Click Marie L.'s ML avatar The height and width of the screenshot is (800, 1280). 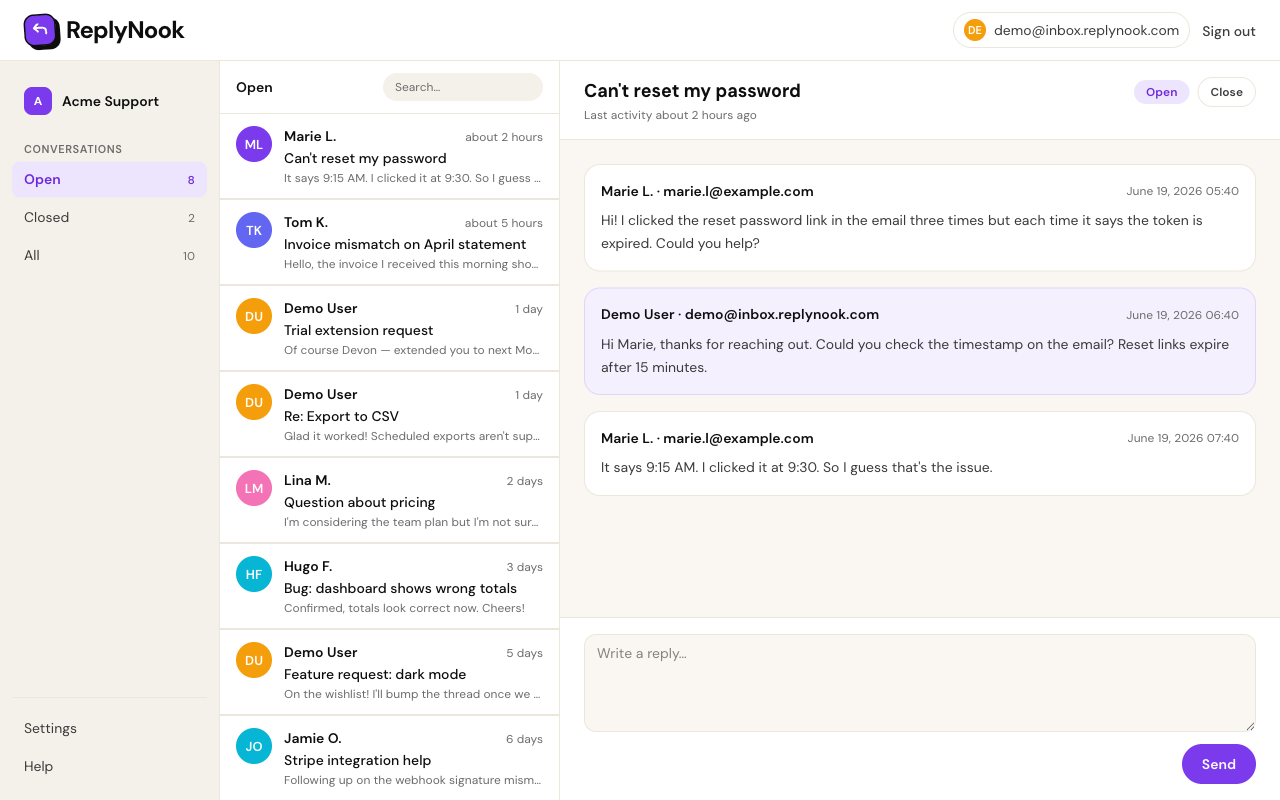254,144
